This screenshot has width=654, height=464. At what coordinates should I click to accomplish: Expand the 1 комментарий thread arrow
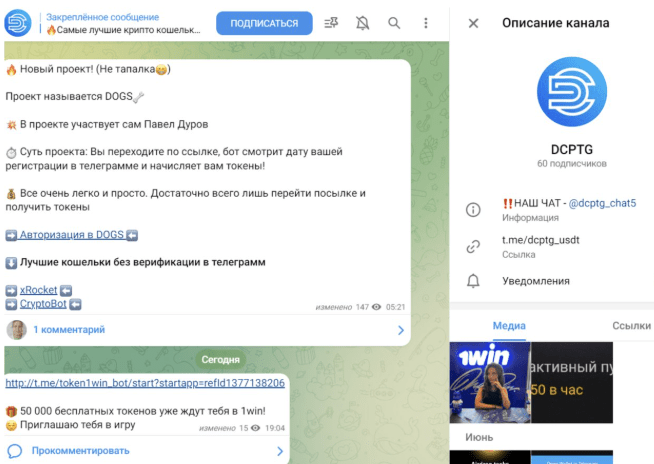click(401, 329)
